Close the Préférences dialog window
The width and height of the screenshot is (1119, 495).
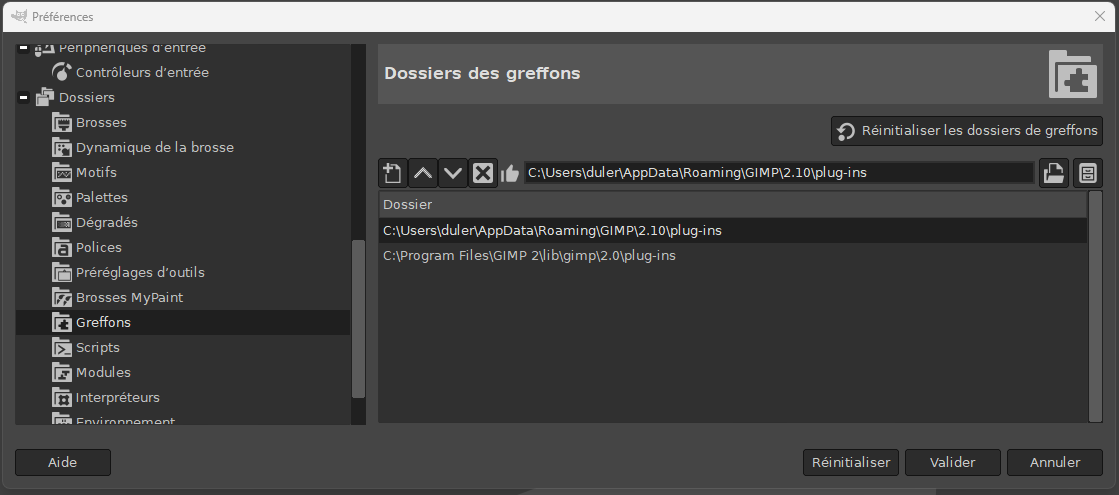[1100, 16]
